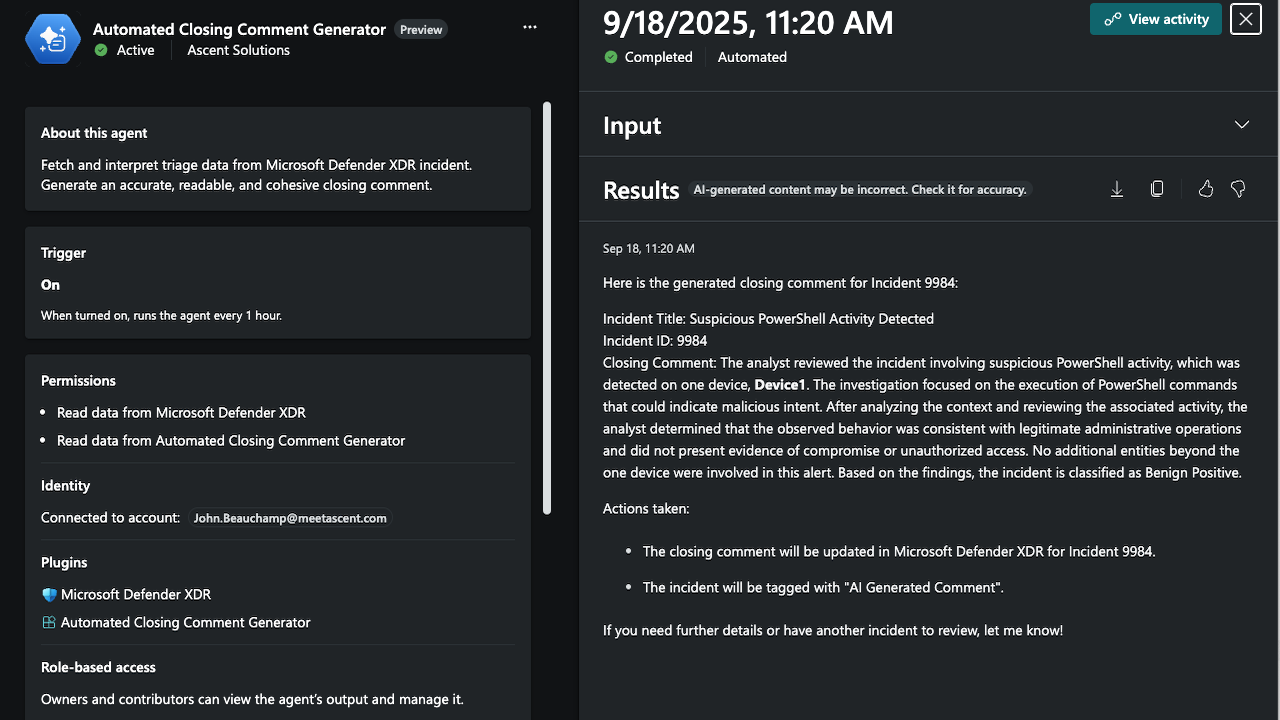Click the Microsoft Defender XDR shield icon
This screenshot has width=1280, height=720.
click(49, 595)
